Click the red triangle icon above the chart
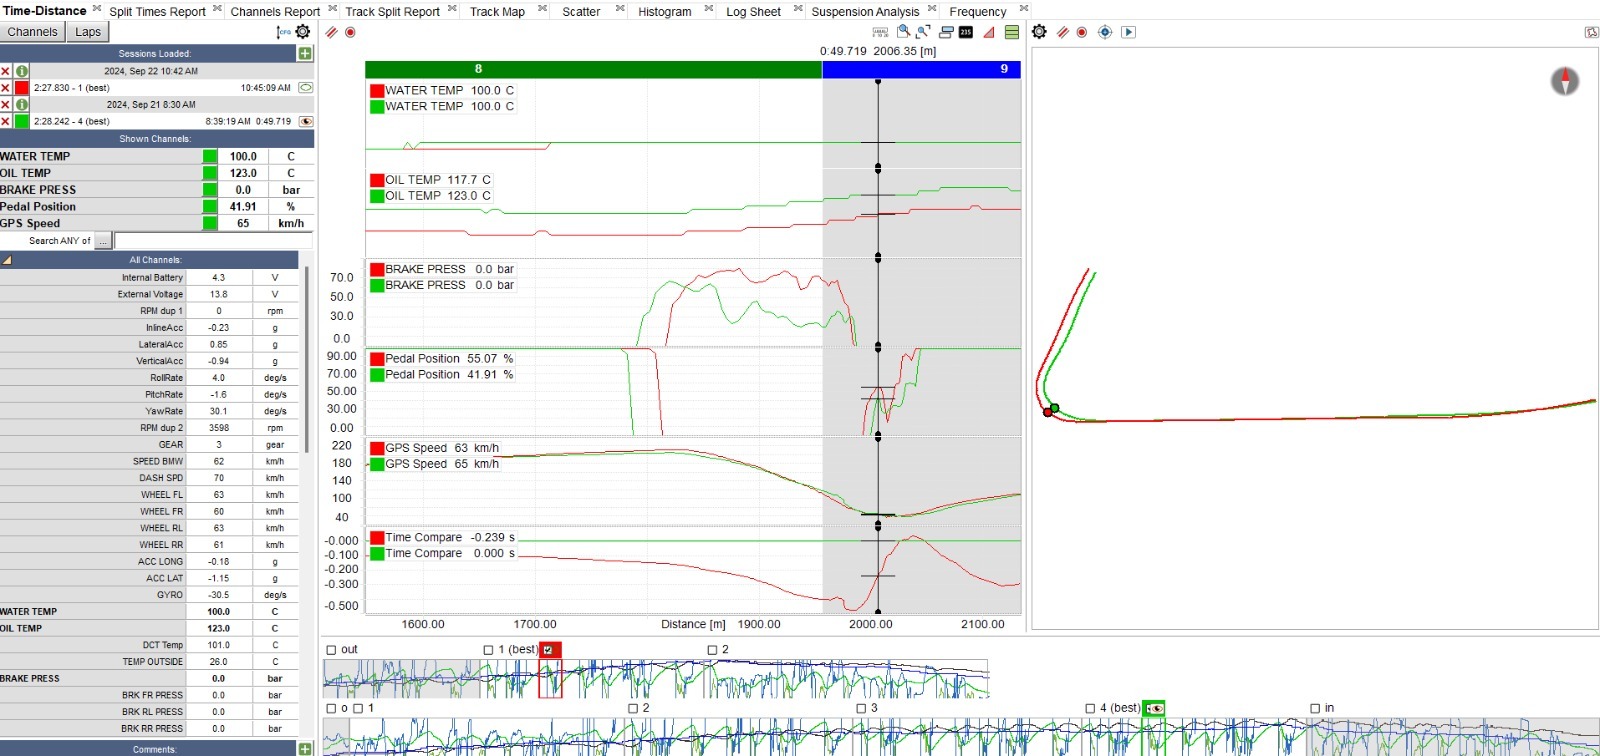 coord(989,32)
